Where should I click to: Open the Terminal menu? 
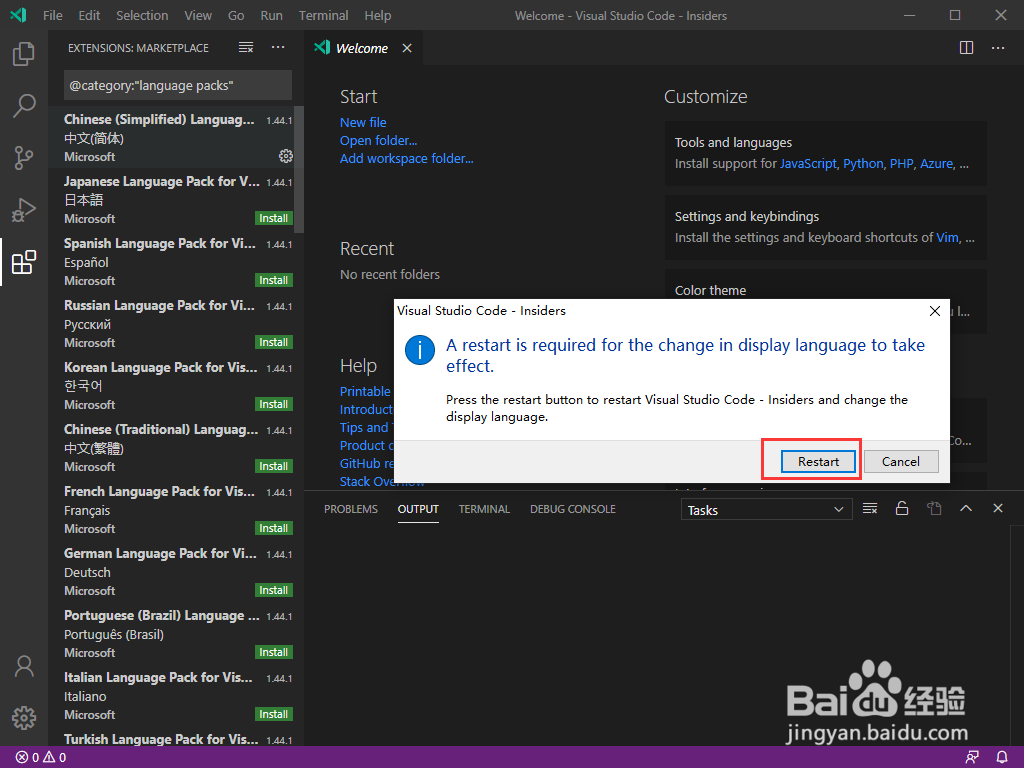click(323, 15)
